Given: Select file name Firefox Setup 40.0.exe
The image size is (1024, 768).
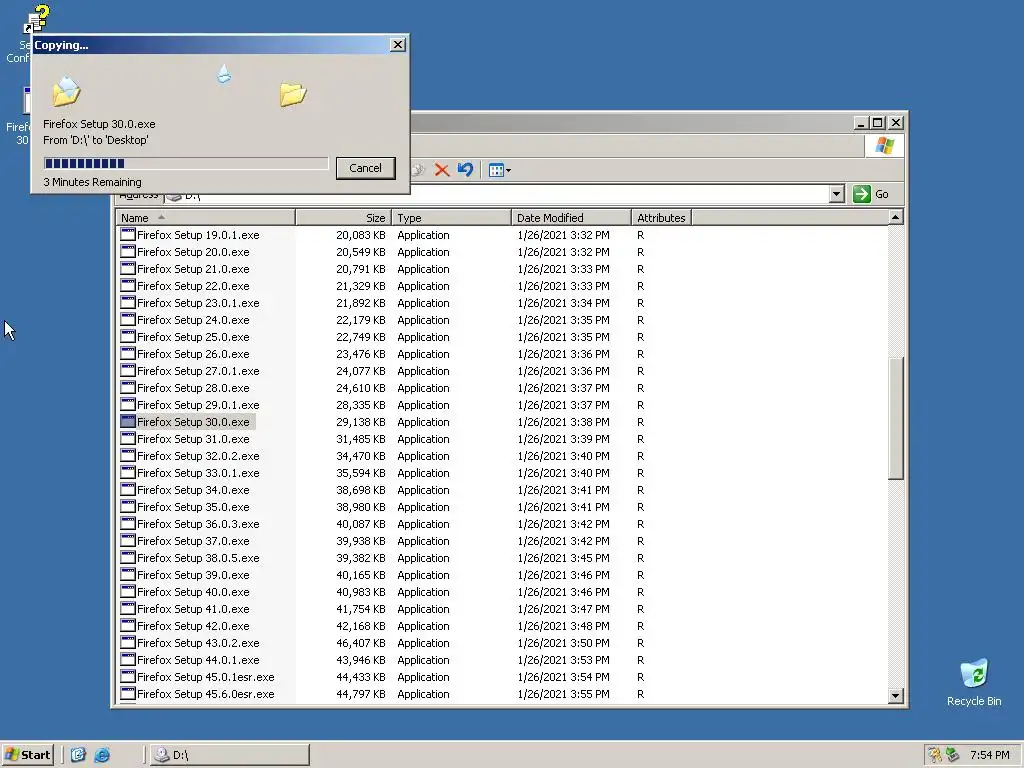Looking at the screenshot, I should (x=193, y=592).
